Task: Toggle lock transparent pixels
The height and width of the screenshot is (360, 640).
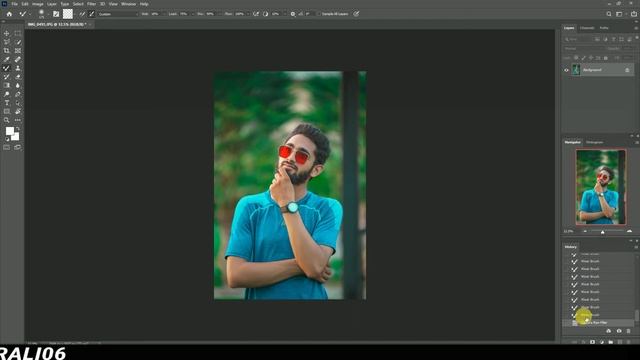Action: tap(576, 58)
